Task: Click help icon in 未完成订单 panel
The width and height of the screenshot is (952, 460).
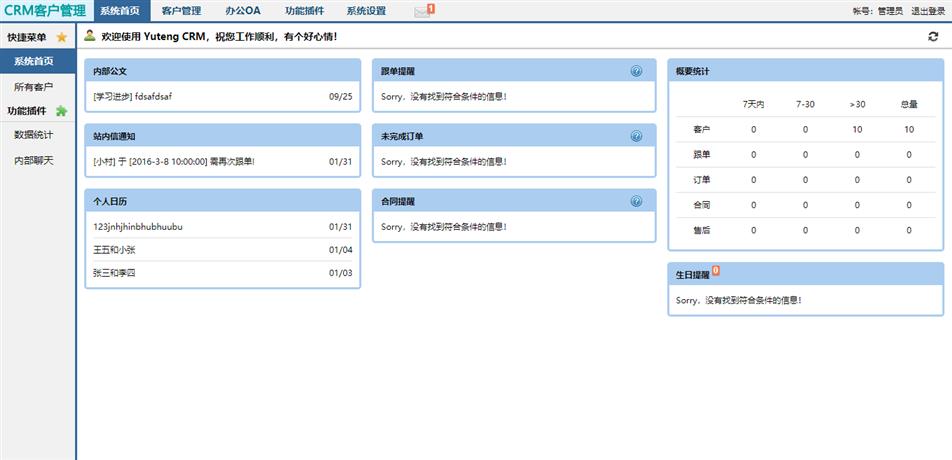Action: coord(636,136)
